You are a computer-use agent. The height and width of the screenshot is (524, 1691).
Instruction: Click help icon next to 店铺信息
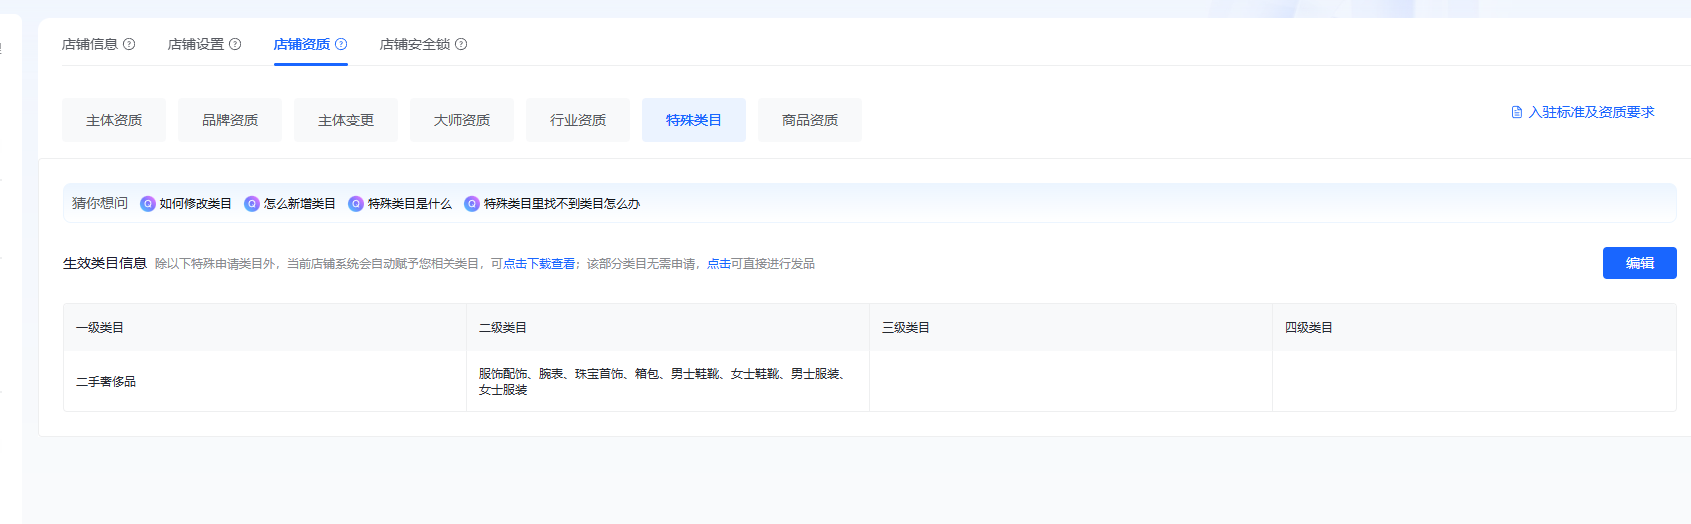click(x=129, y=44)
